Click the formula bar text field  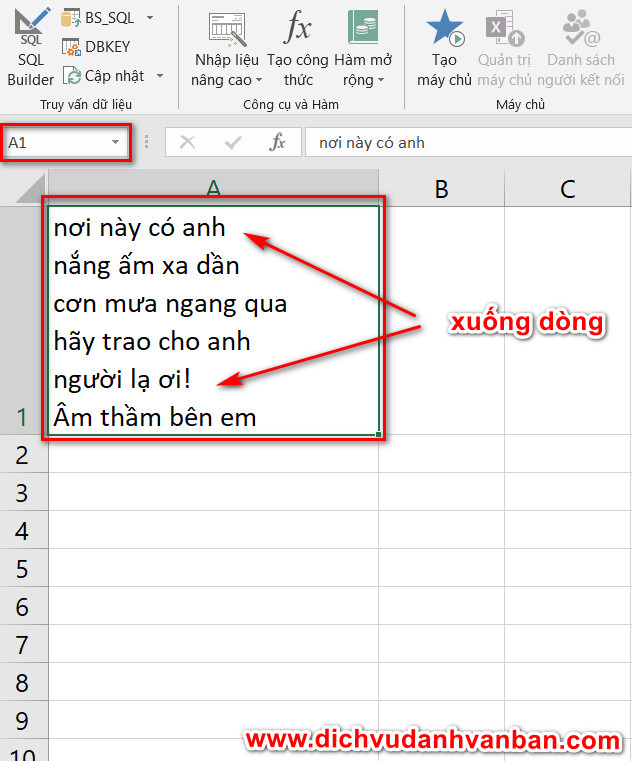click(468, 142)
